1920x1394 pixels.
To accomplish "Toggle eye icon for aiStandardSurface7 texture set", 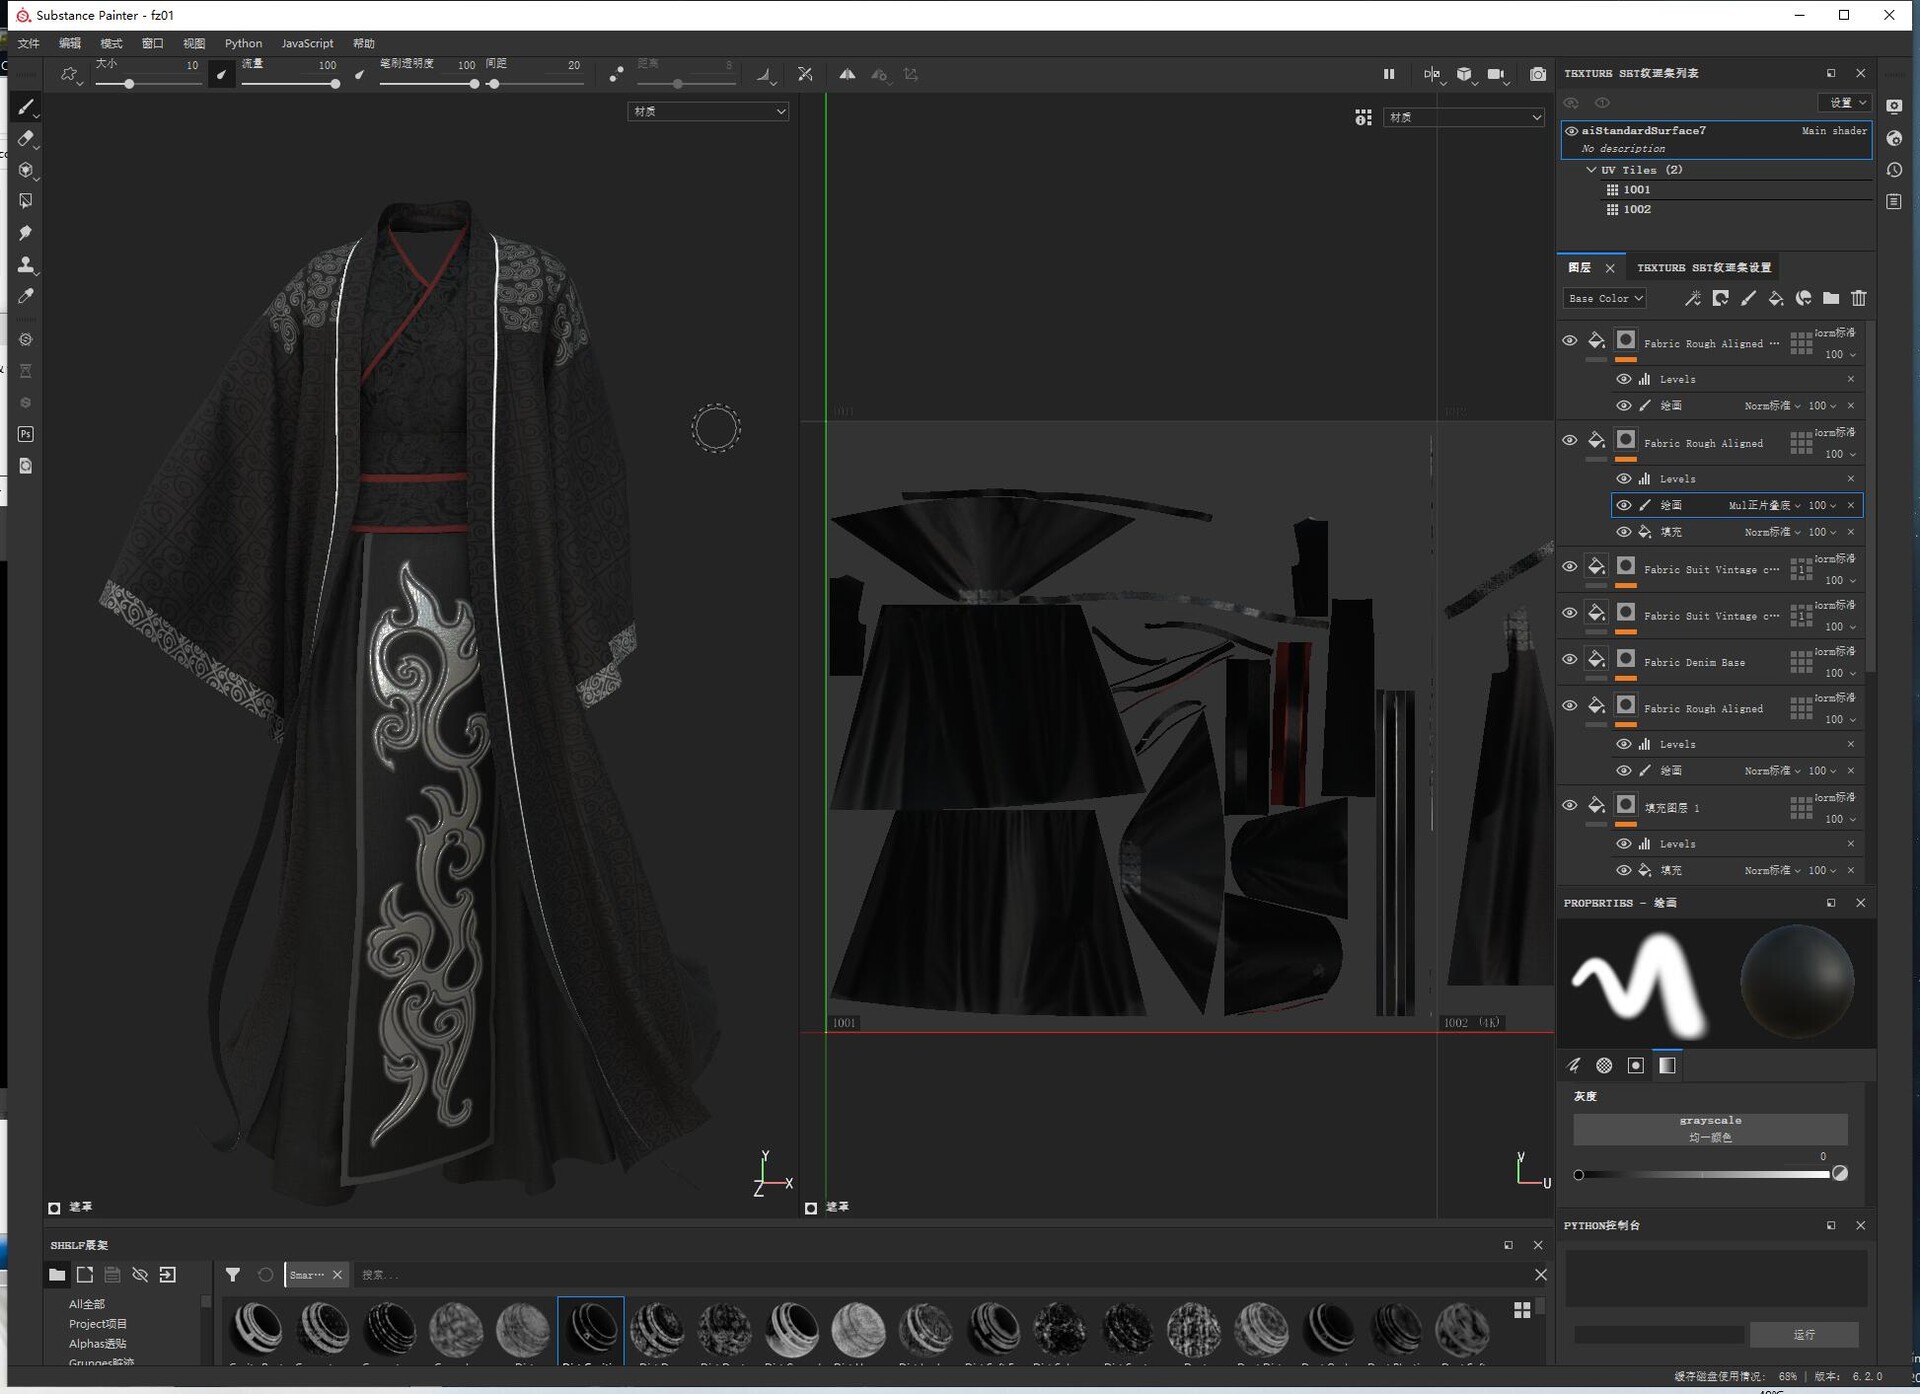I will click(1572, 131).
